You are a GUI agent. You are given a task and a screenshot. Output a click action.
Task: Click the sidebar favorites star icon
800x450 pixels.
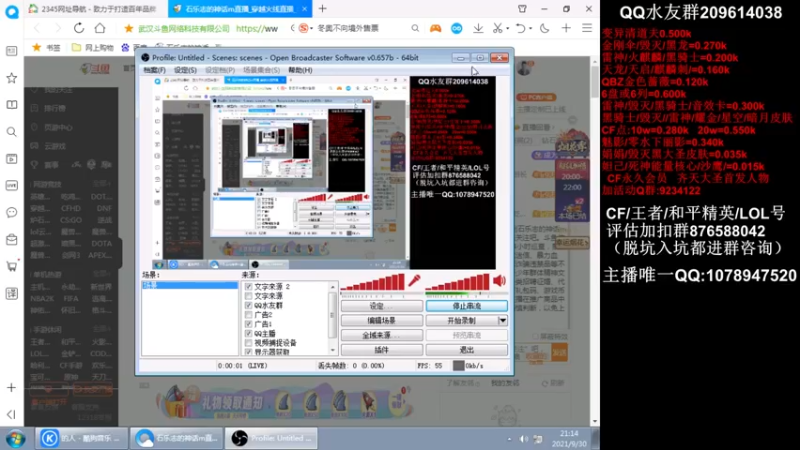point(11,78)
